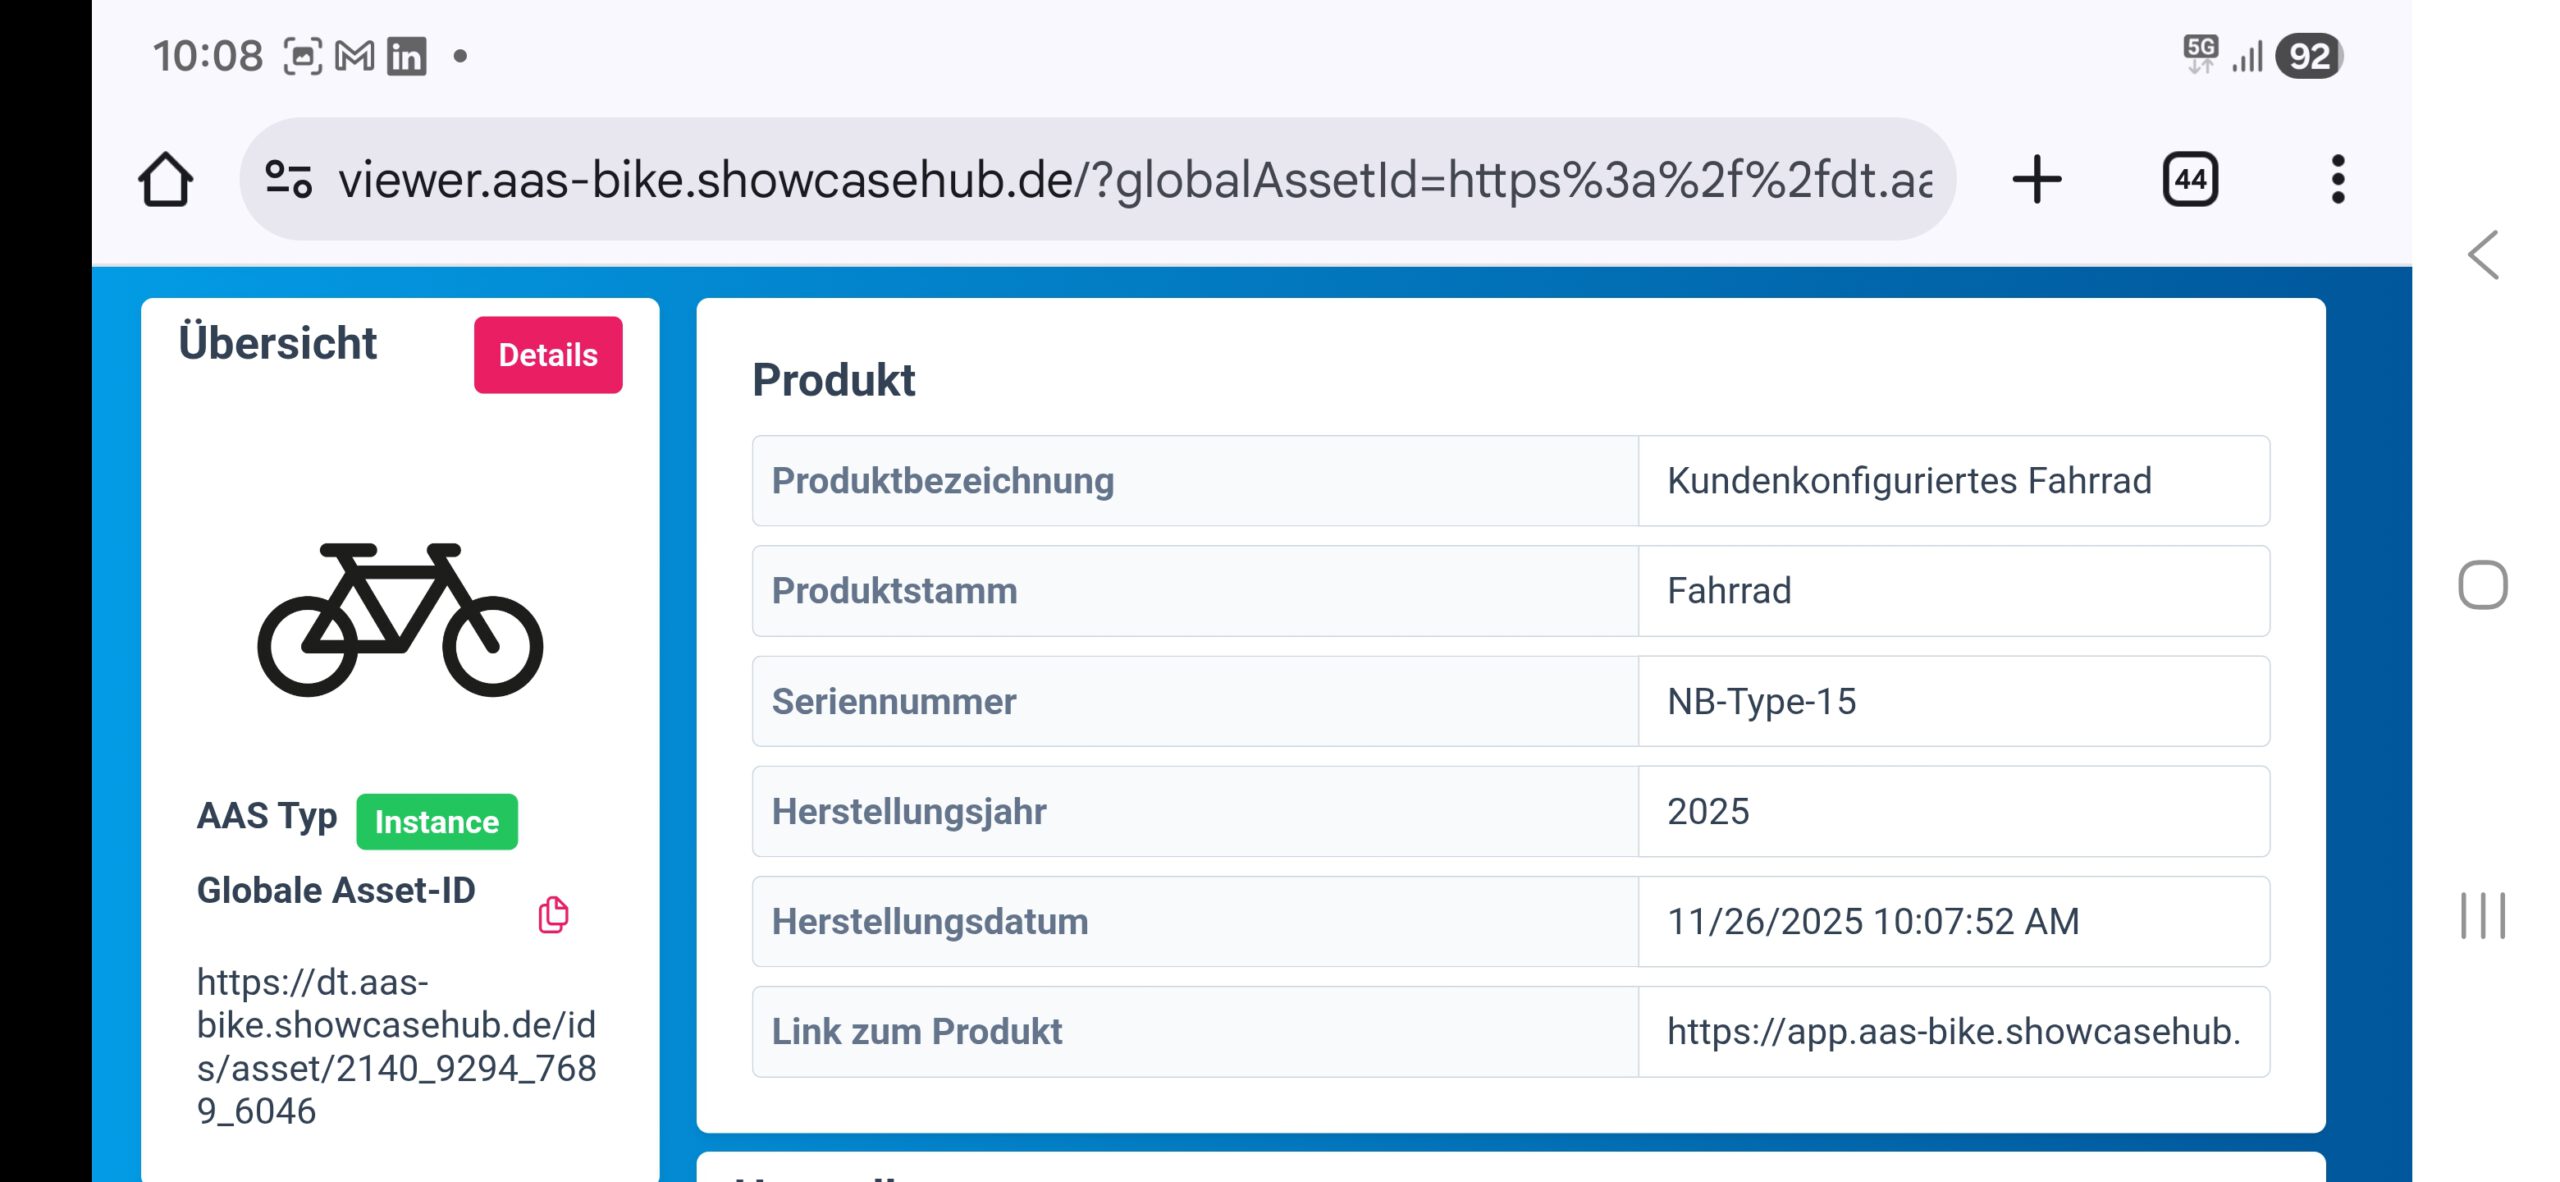Open a new tab with plus icon
The width and height of the screenshot is (2560, 1182).
click(2036, 180)
